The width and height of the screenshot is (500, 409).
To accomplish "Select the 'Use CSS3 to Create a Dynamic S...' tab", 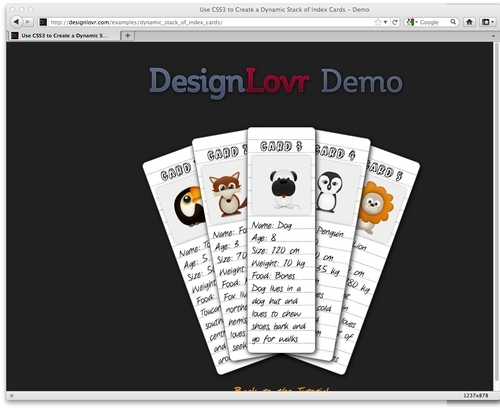I will [63, 35].
